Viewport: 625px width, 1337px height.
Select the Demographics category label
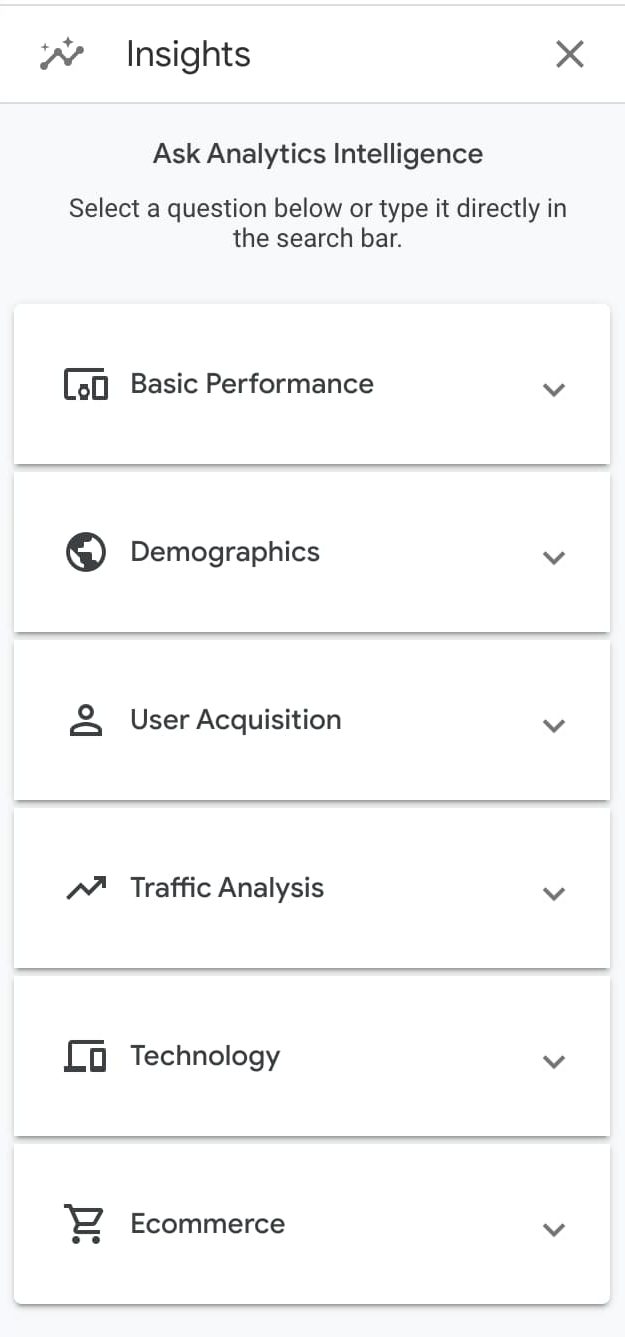tap(225, 553)
